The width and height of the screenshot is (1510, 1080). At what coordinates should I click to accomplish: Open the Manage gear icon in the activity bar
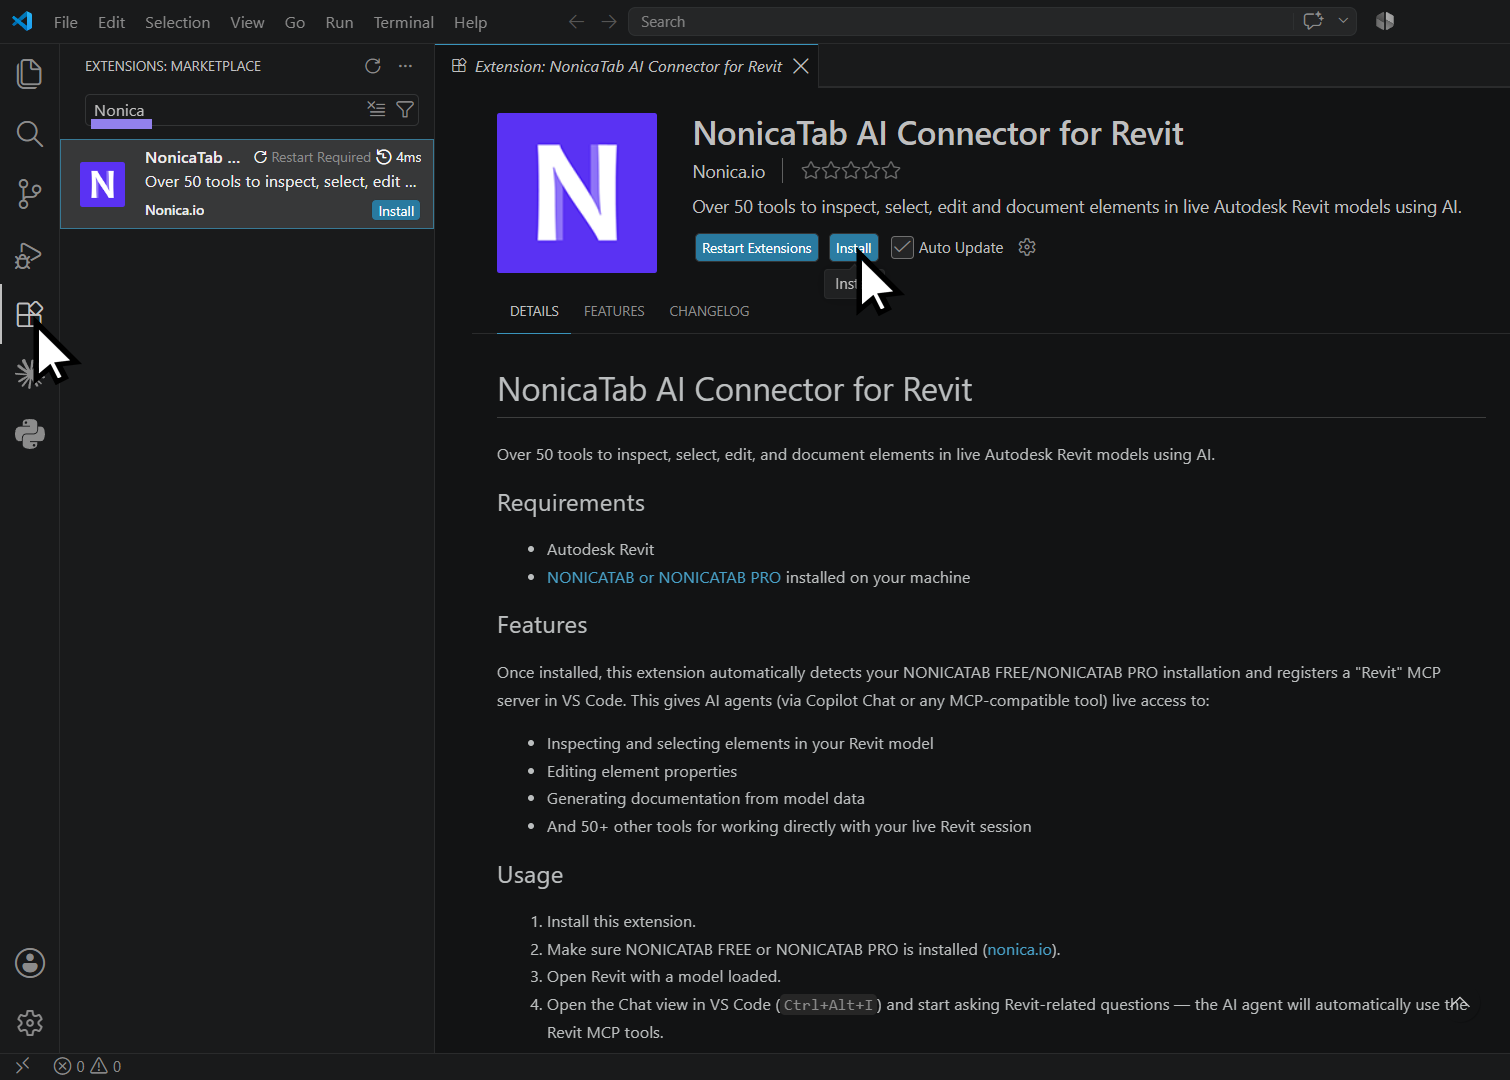point(30,1023)
